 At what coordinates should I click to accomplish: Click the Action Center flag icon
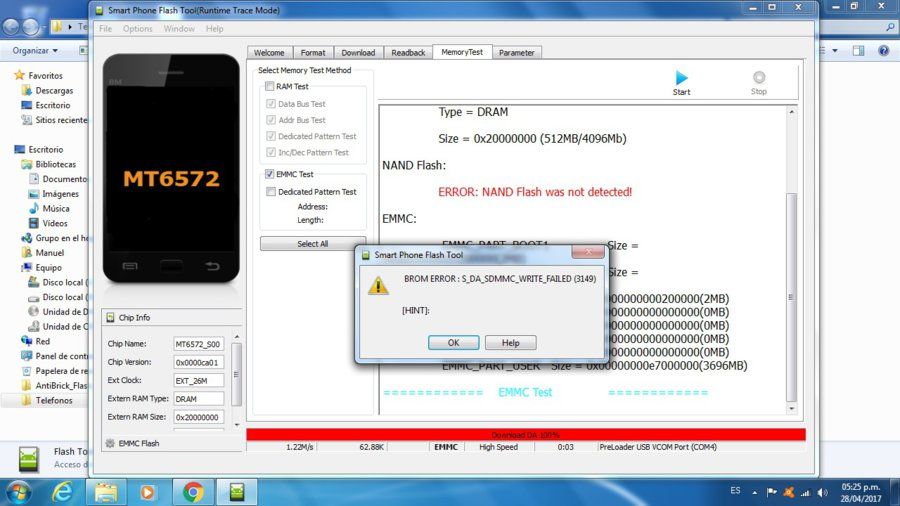coord(772,492)
